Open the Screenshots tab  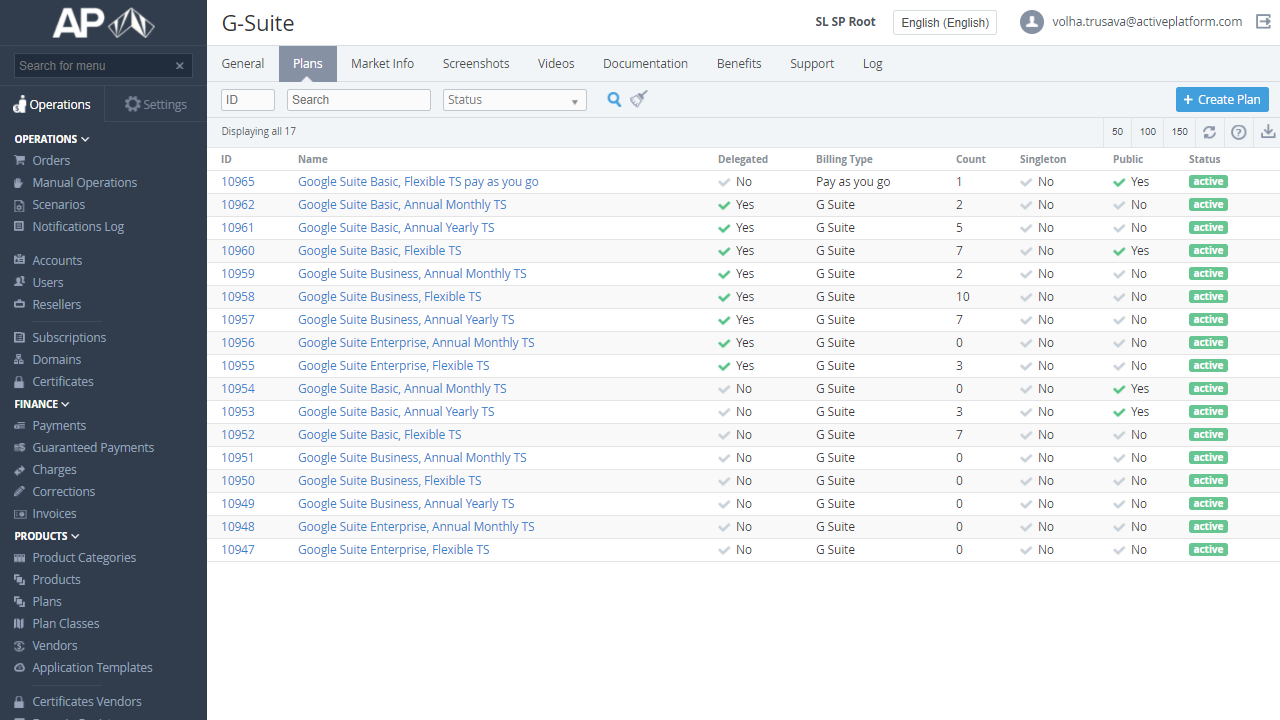click(476, 63)
